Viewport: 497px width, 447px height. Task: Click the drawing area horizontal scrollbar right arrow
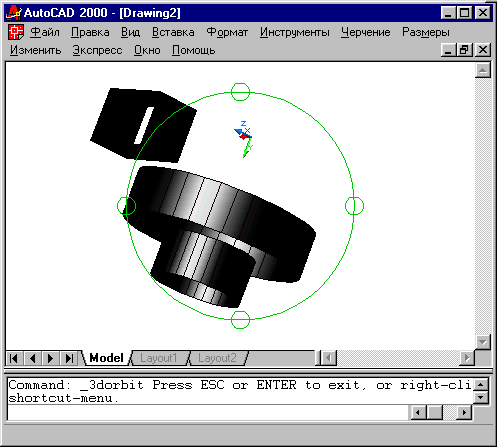tap(467, 358)
